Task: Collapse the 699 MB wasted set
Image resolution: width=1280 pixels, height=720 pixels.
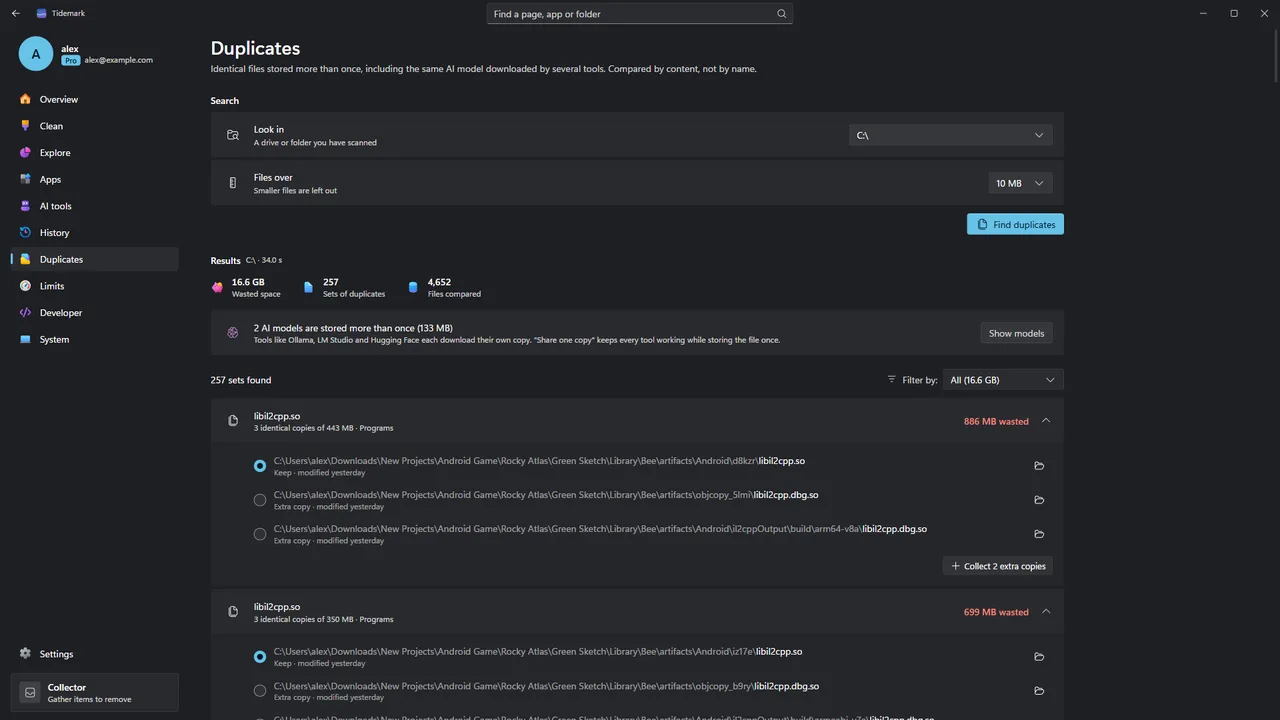Action: (1046, 612)
